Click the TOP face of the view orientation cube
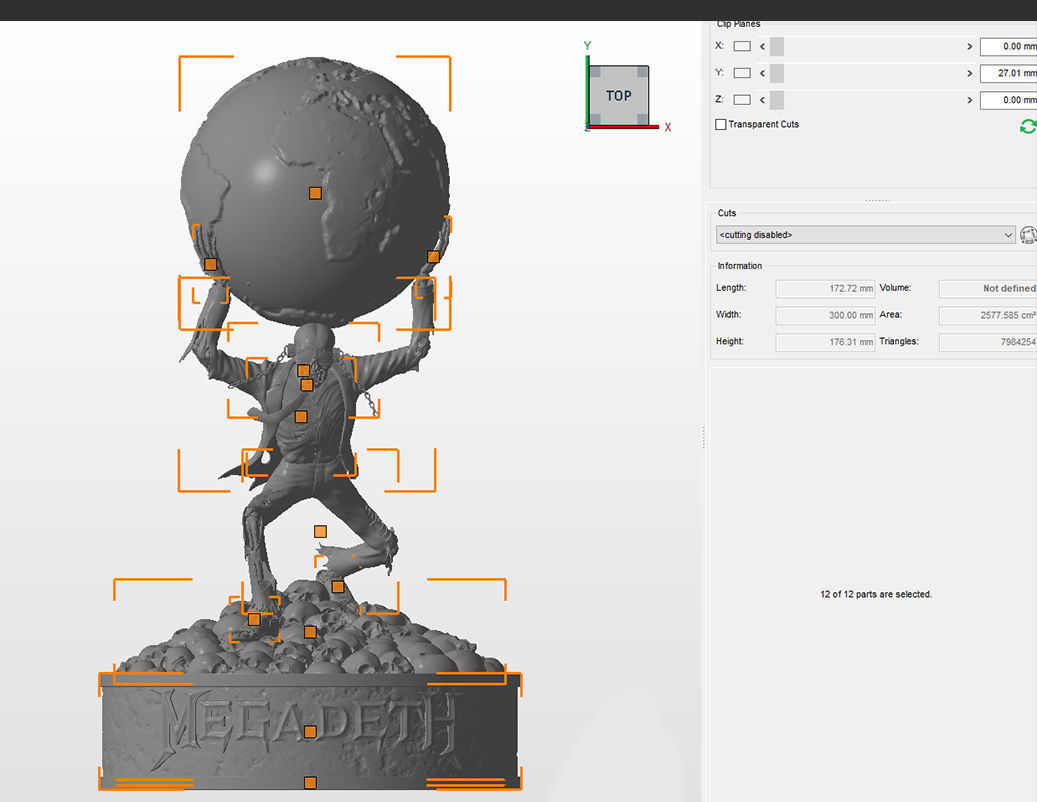1037x802 pixels. point(619,96)
